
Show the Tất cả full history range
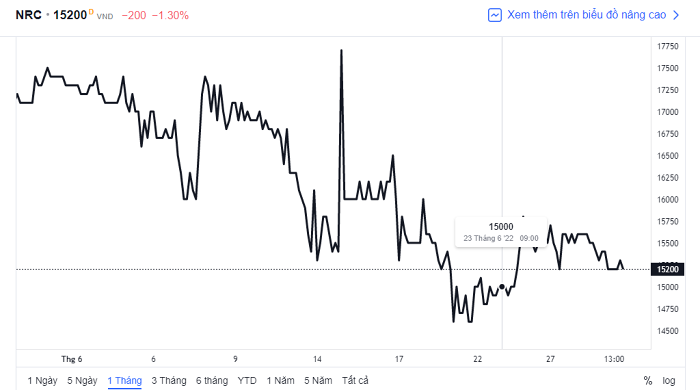tap(355, 381)
